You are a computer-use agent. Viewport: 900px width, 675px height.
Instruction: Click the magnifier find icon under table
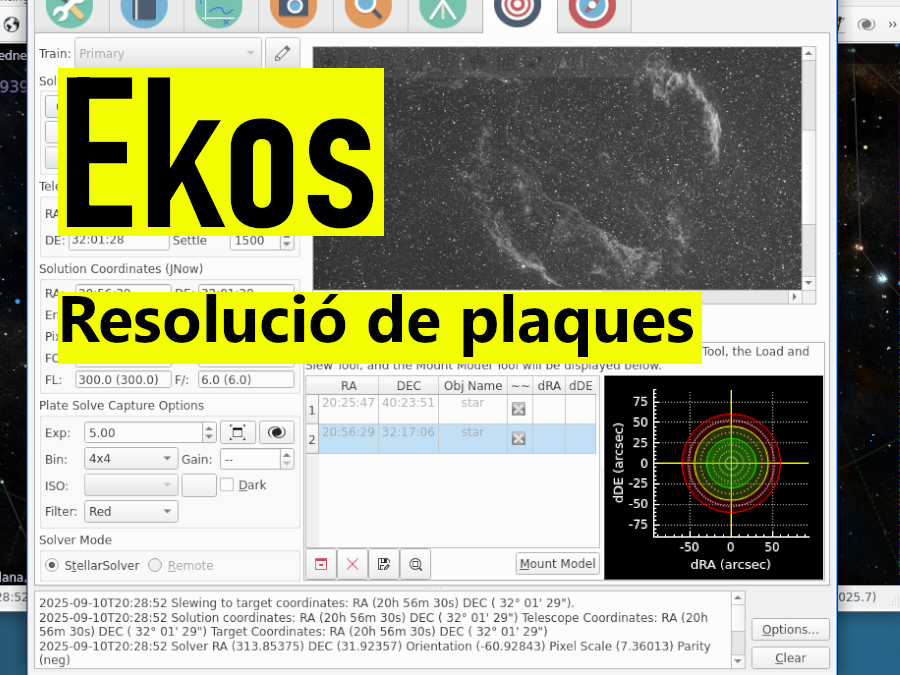pos(416,564)
